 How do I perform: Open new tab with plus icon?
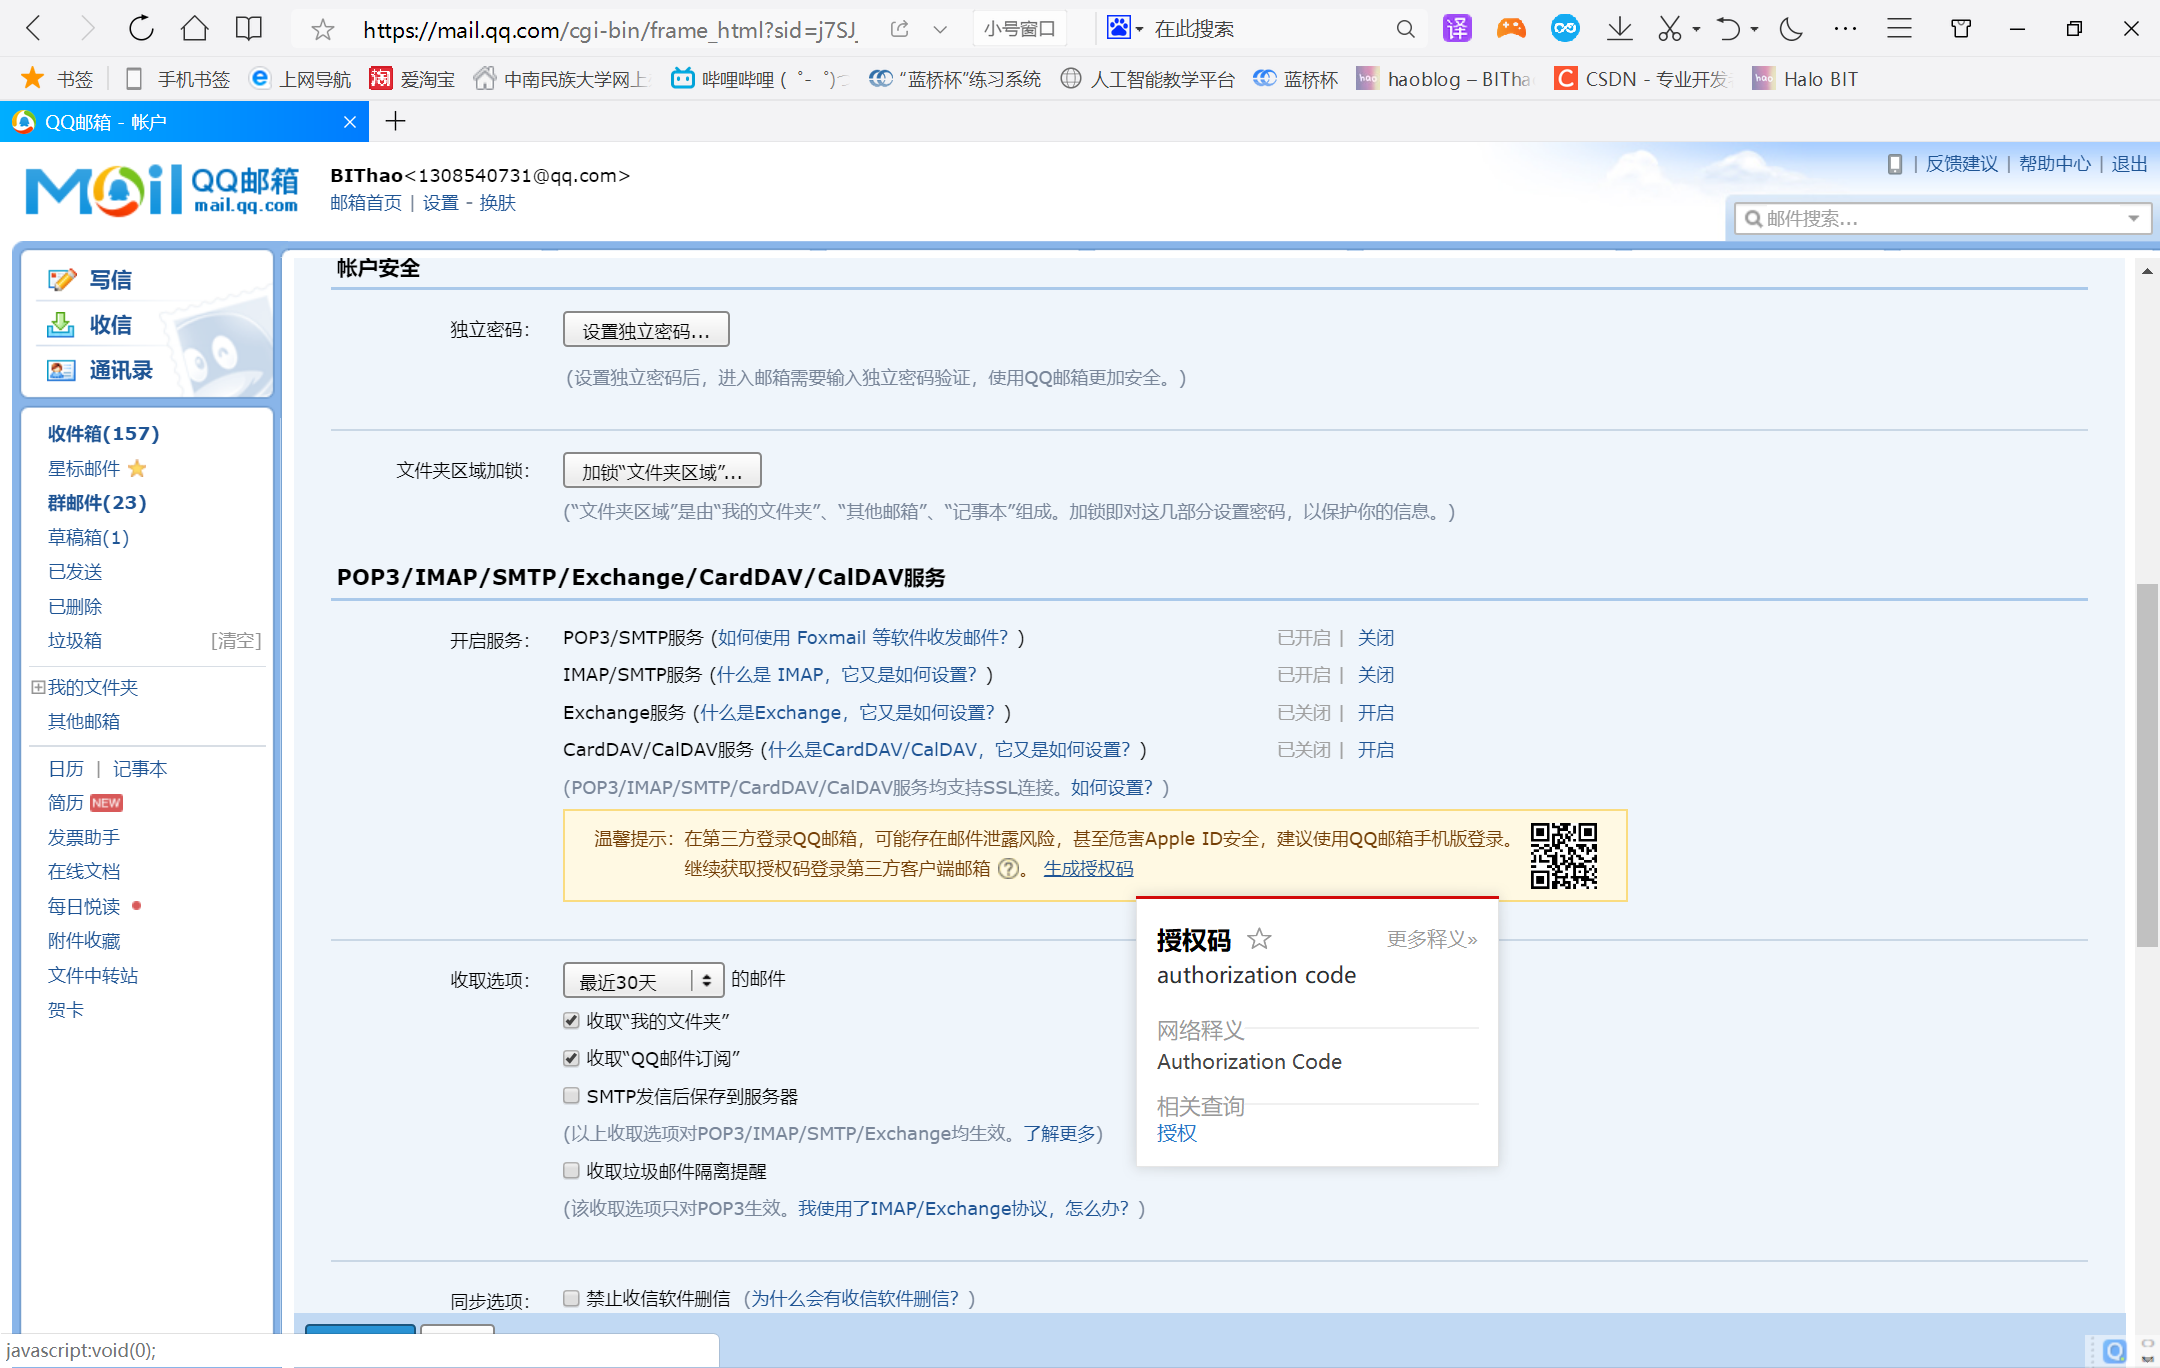point(395,122)
